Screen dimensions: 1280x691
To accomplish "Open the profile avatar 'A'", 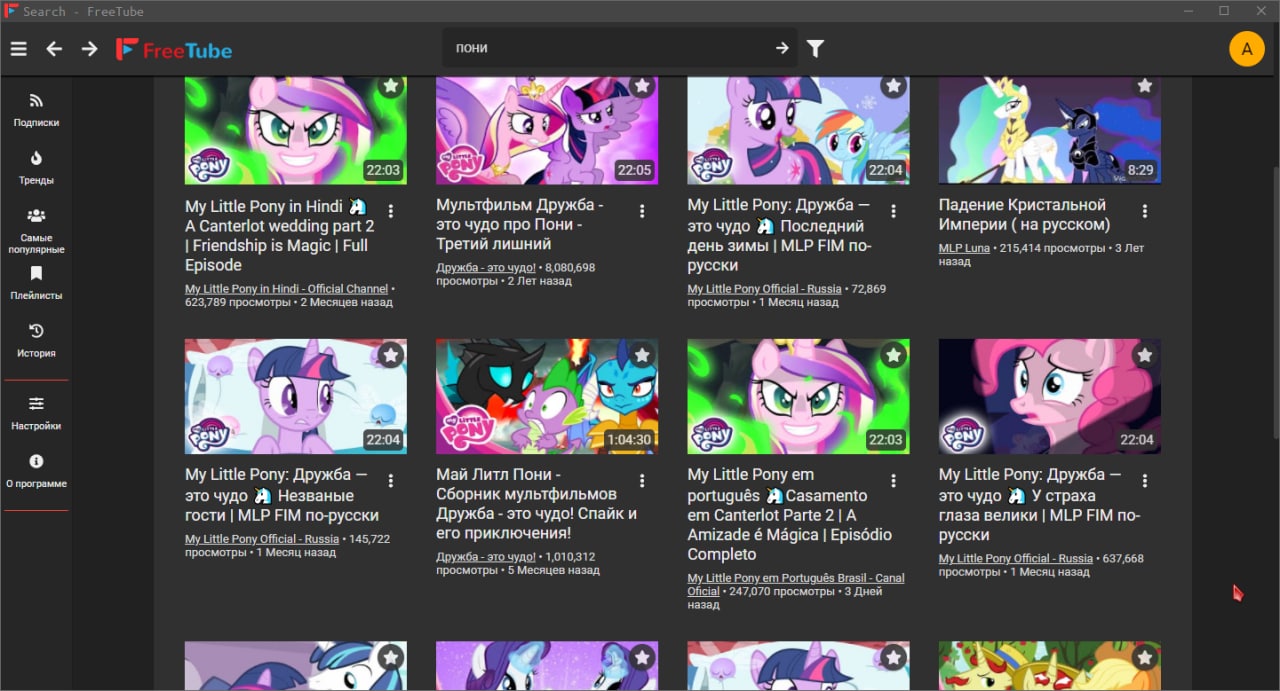I will (x=1247, y=48).
